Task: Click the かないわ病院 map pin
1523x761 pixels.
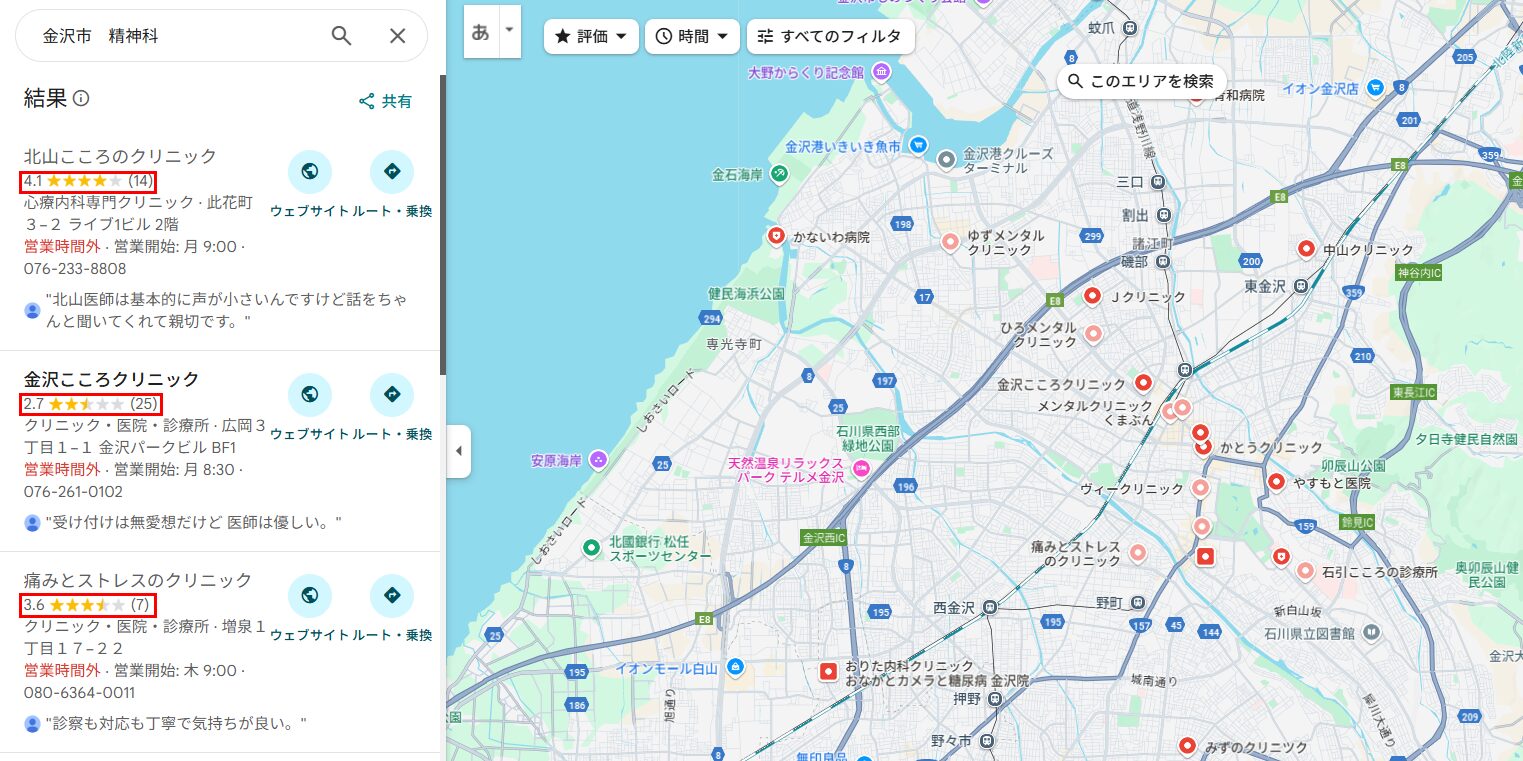Action: pos(775,236)
